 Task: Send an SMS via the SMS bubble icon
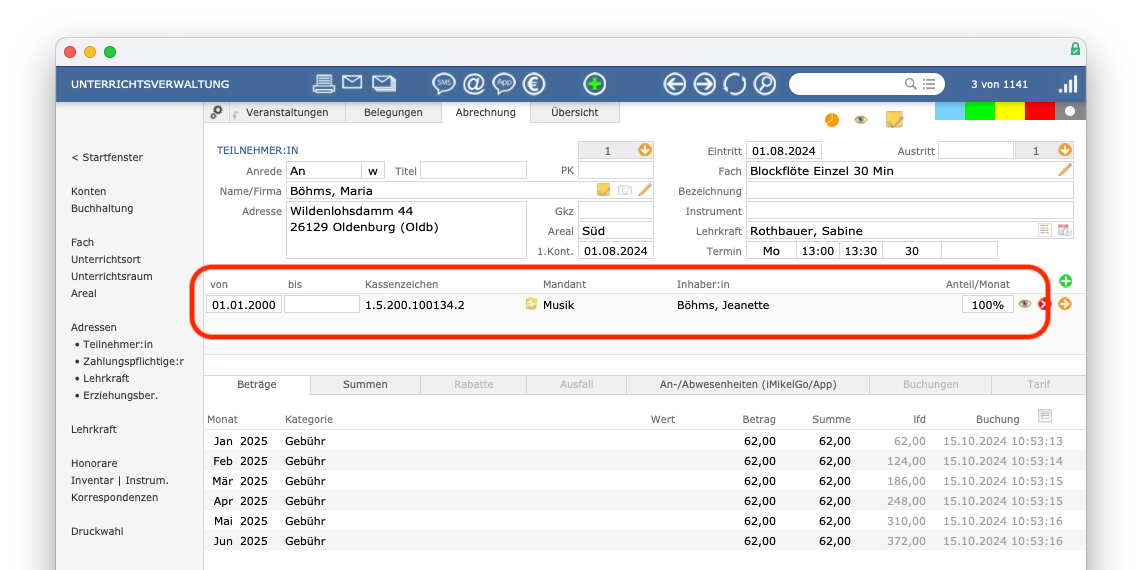coord(444,84)
